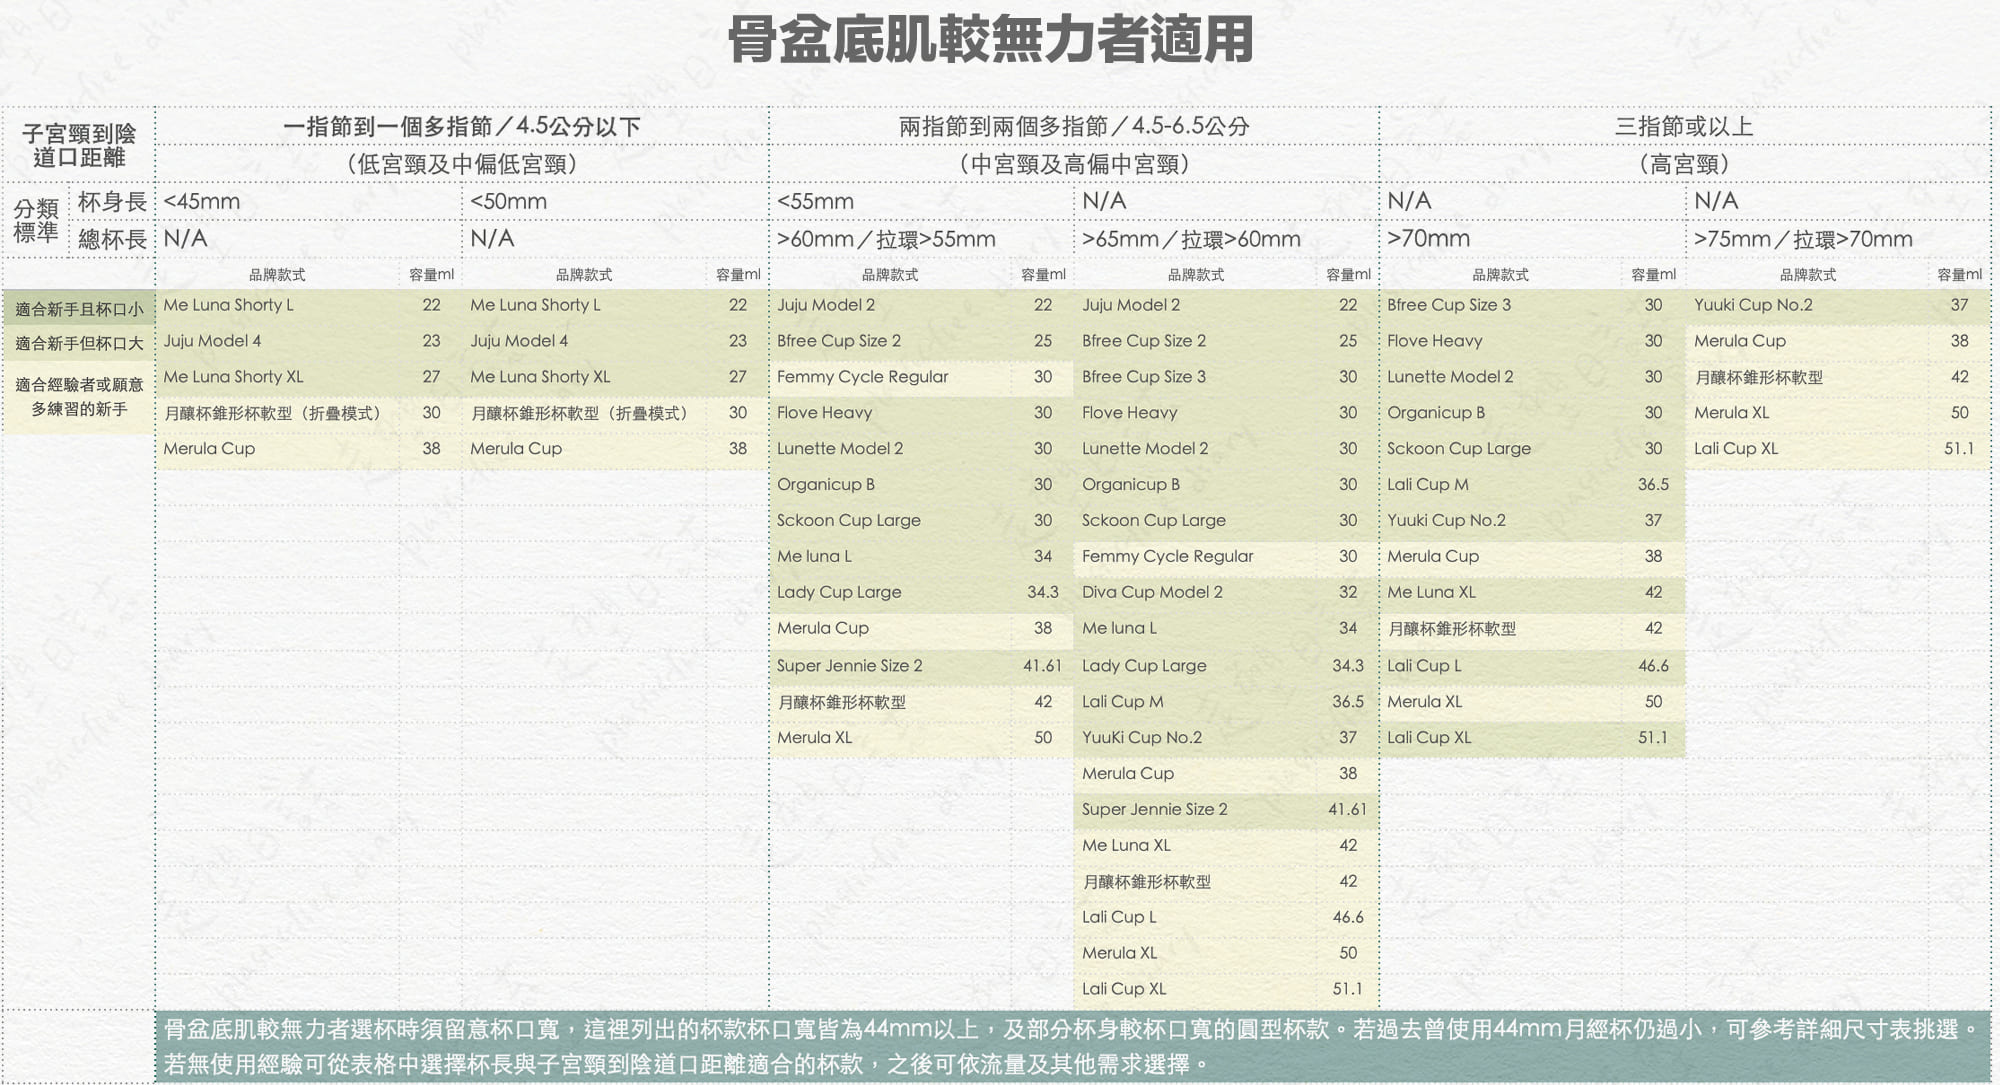
Task: Click the <45mm cup body length cell
Action: pos(202,201)
